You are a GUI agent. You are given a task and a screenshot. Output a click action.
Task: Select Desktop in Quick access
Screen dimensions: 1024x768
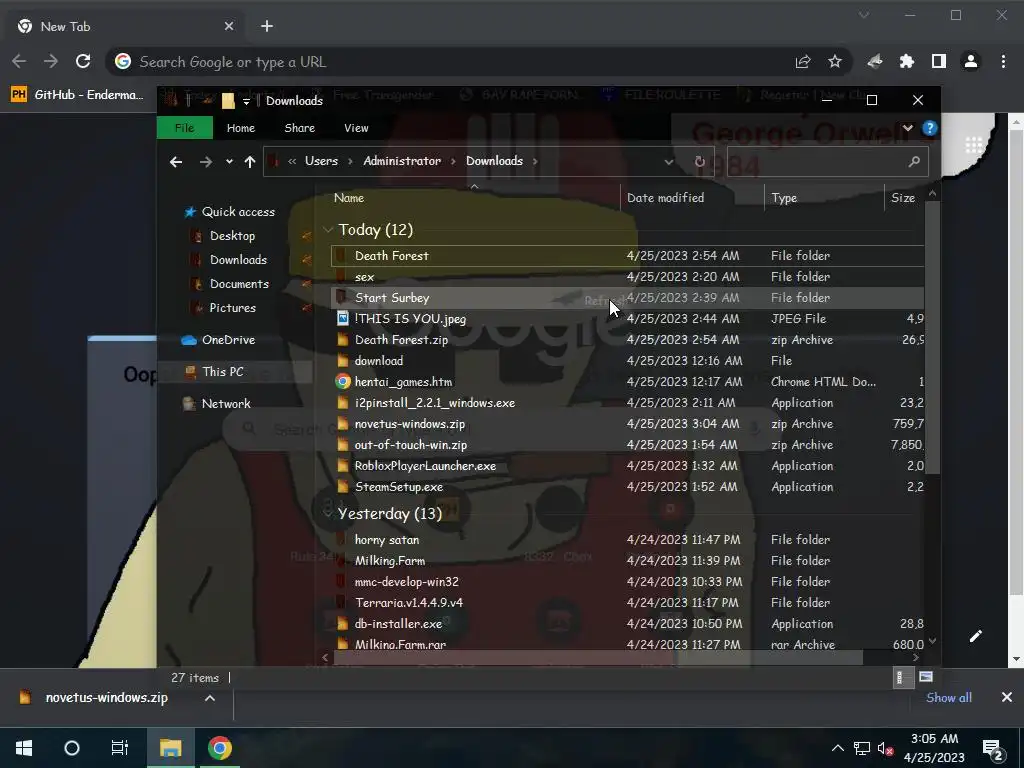point(232,236)
